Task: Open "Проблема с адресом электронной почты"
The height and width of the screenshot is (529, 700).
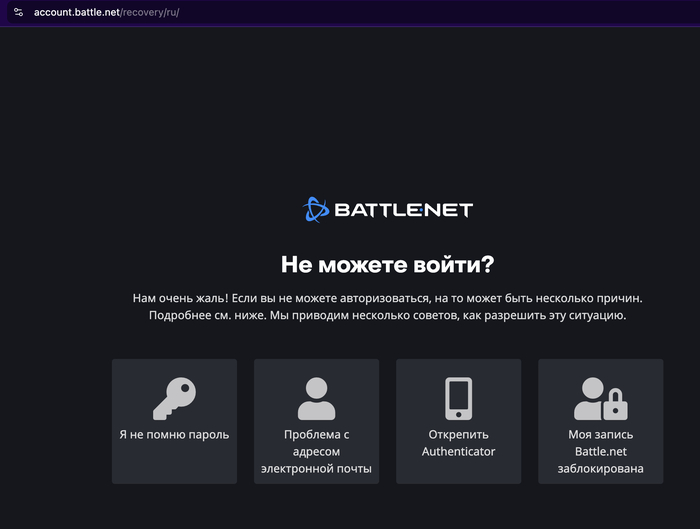Action: pyautogui.click(x=317, y=421)
